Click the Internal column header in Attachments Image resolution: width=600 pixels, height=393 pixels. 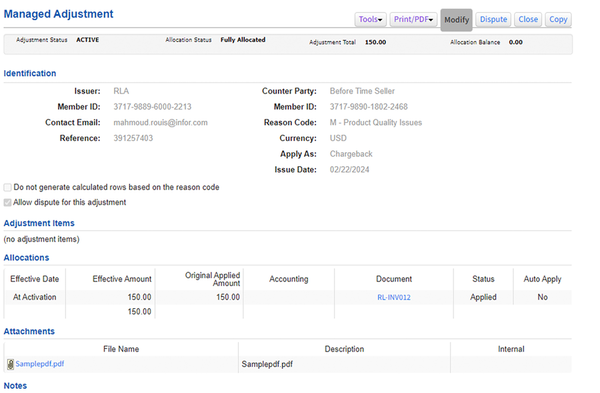point(511,349)
